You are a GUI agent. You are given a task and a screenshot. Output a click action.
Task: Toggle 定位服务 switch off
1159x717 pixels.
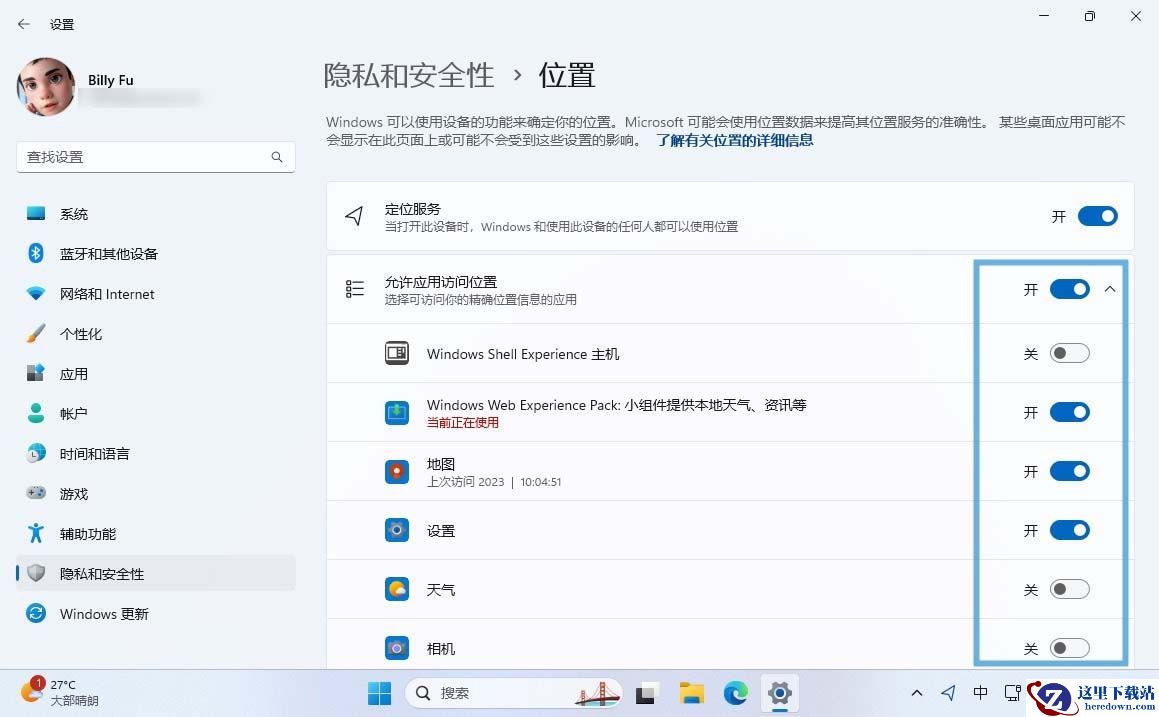tap(1098, 217)
